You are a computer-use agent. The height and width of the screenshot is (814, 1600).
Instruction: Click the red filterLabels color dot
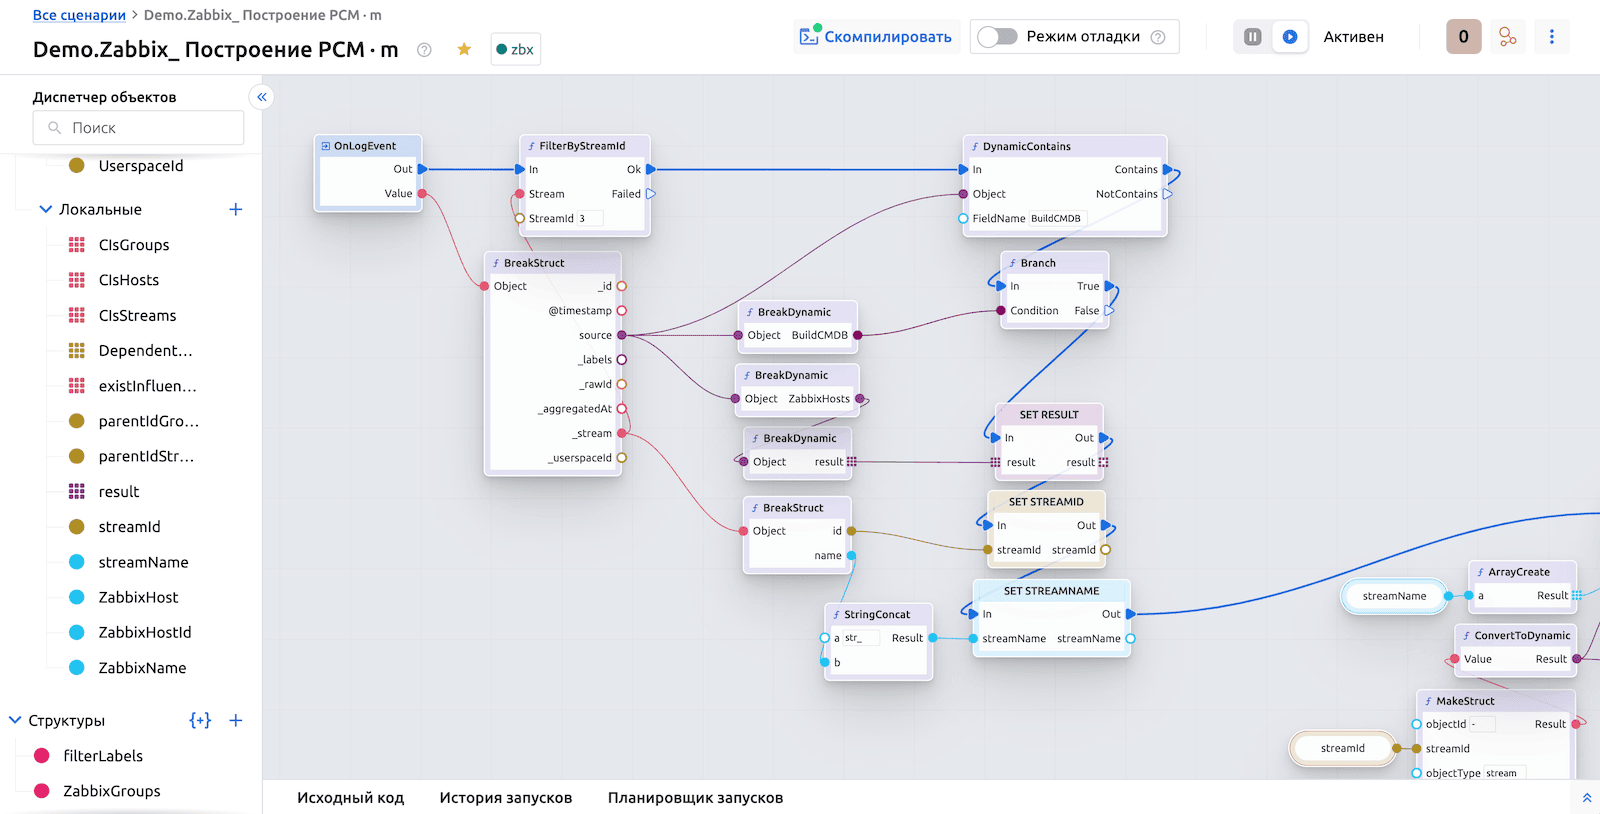[42, 756]
